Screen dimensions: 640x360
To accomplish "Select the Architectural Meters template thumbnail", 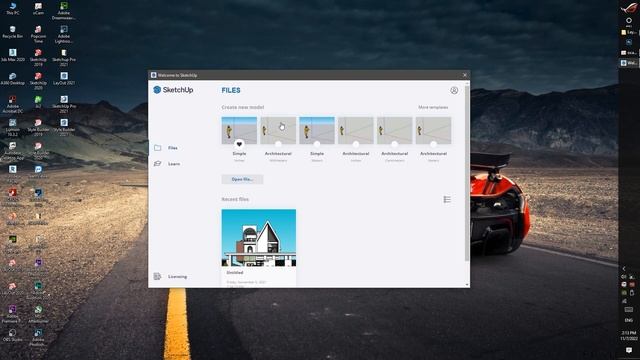I will pos(433,130).
